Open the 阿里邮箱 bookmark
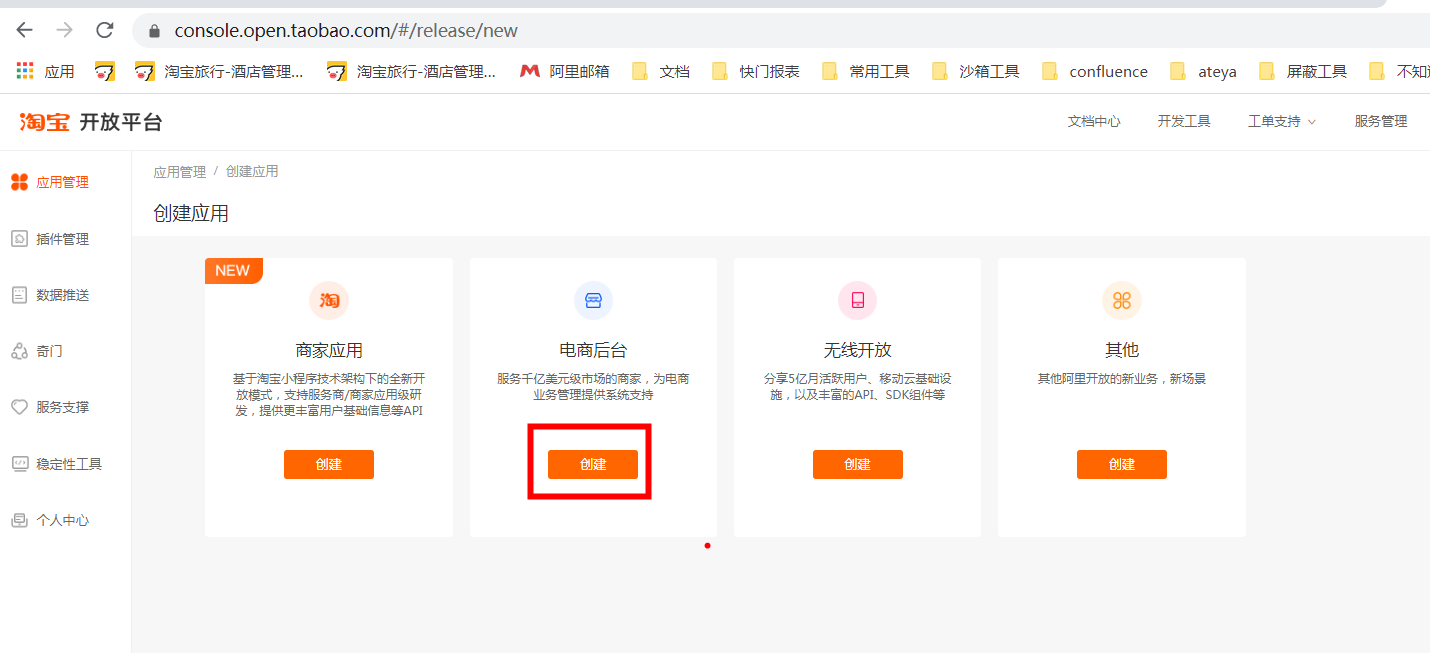 (565, 71)
